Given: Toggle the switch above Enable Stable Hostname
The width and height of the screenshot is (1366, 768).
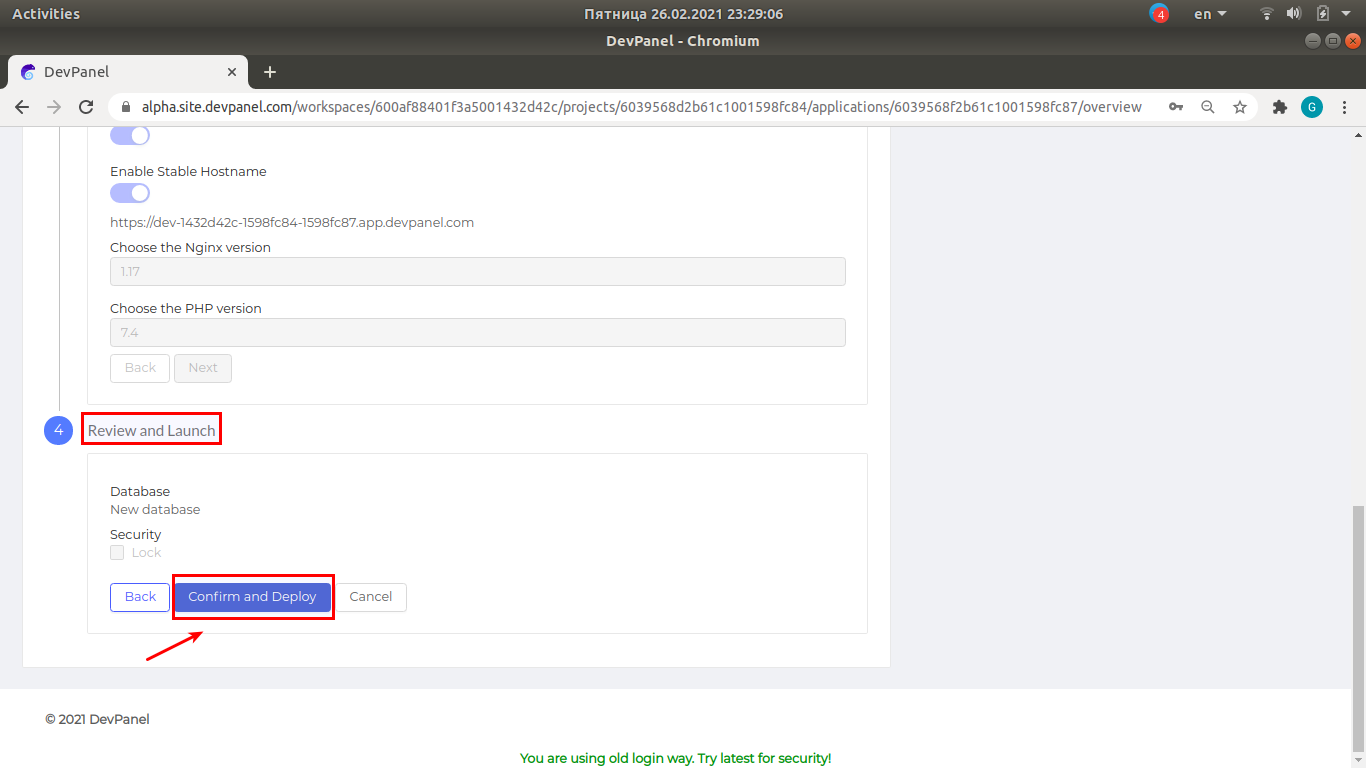Looking at the screenshot, I should (x=129, y=134).
